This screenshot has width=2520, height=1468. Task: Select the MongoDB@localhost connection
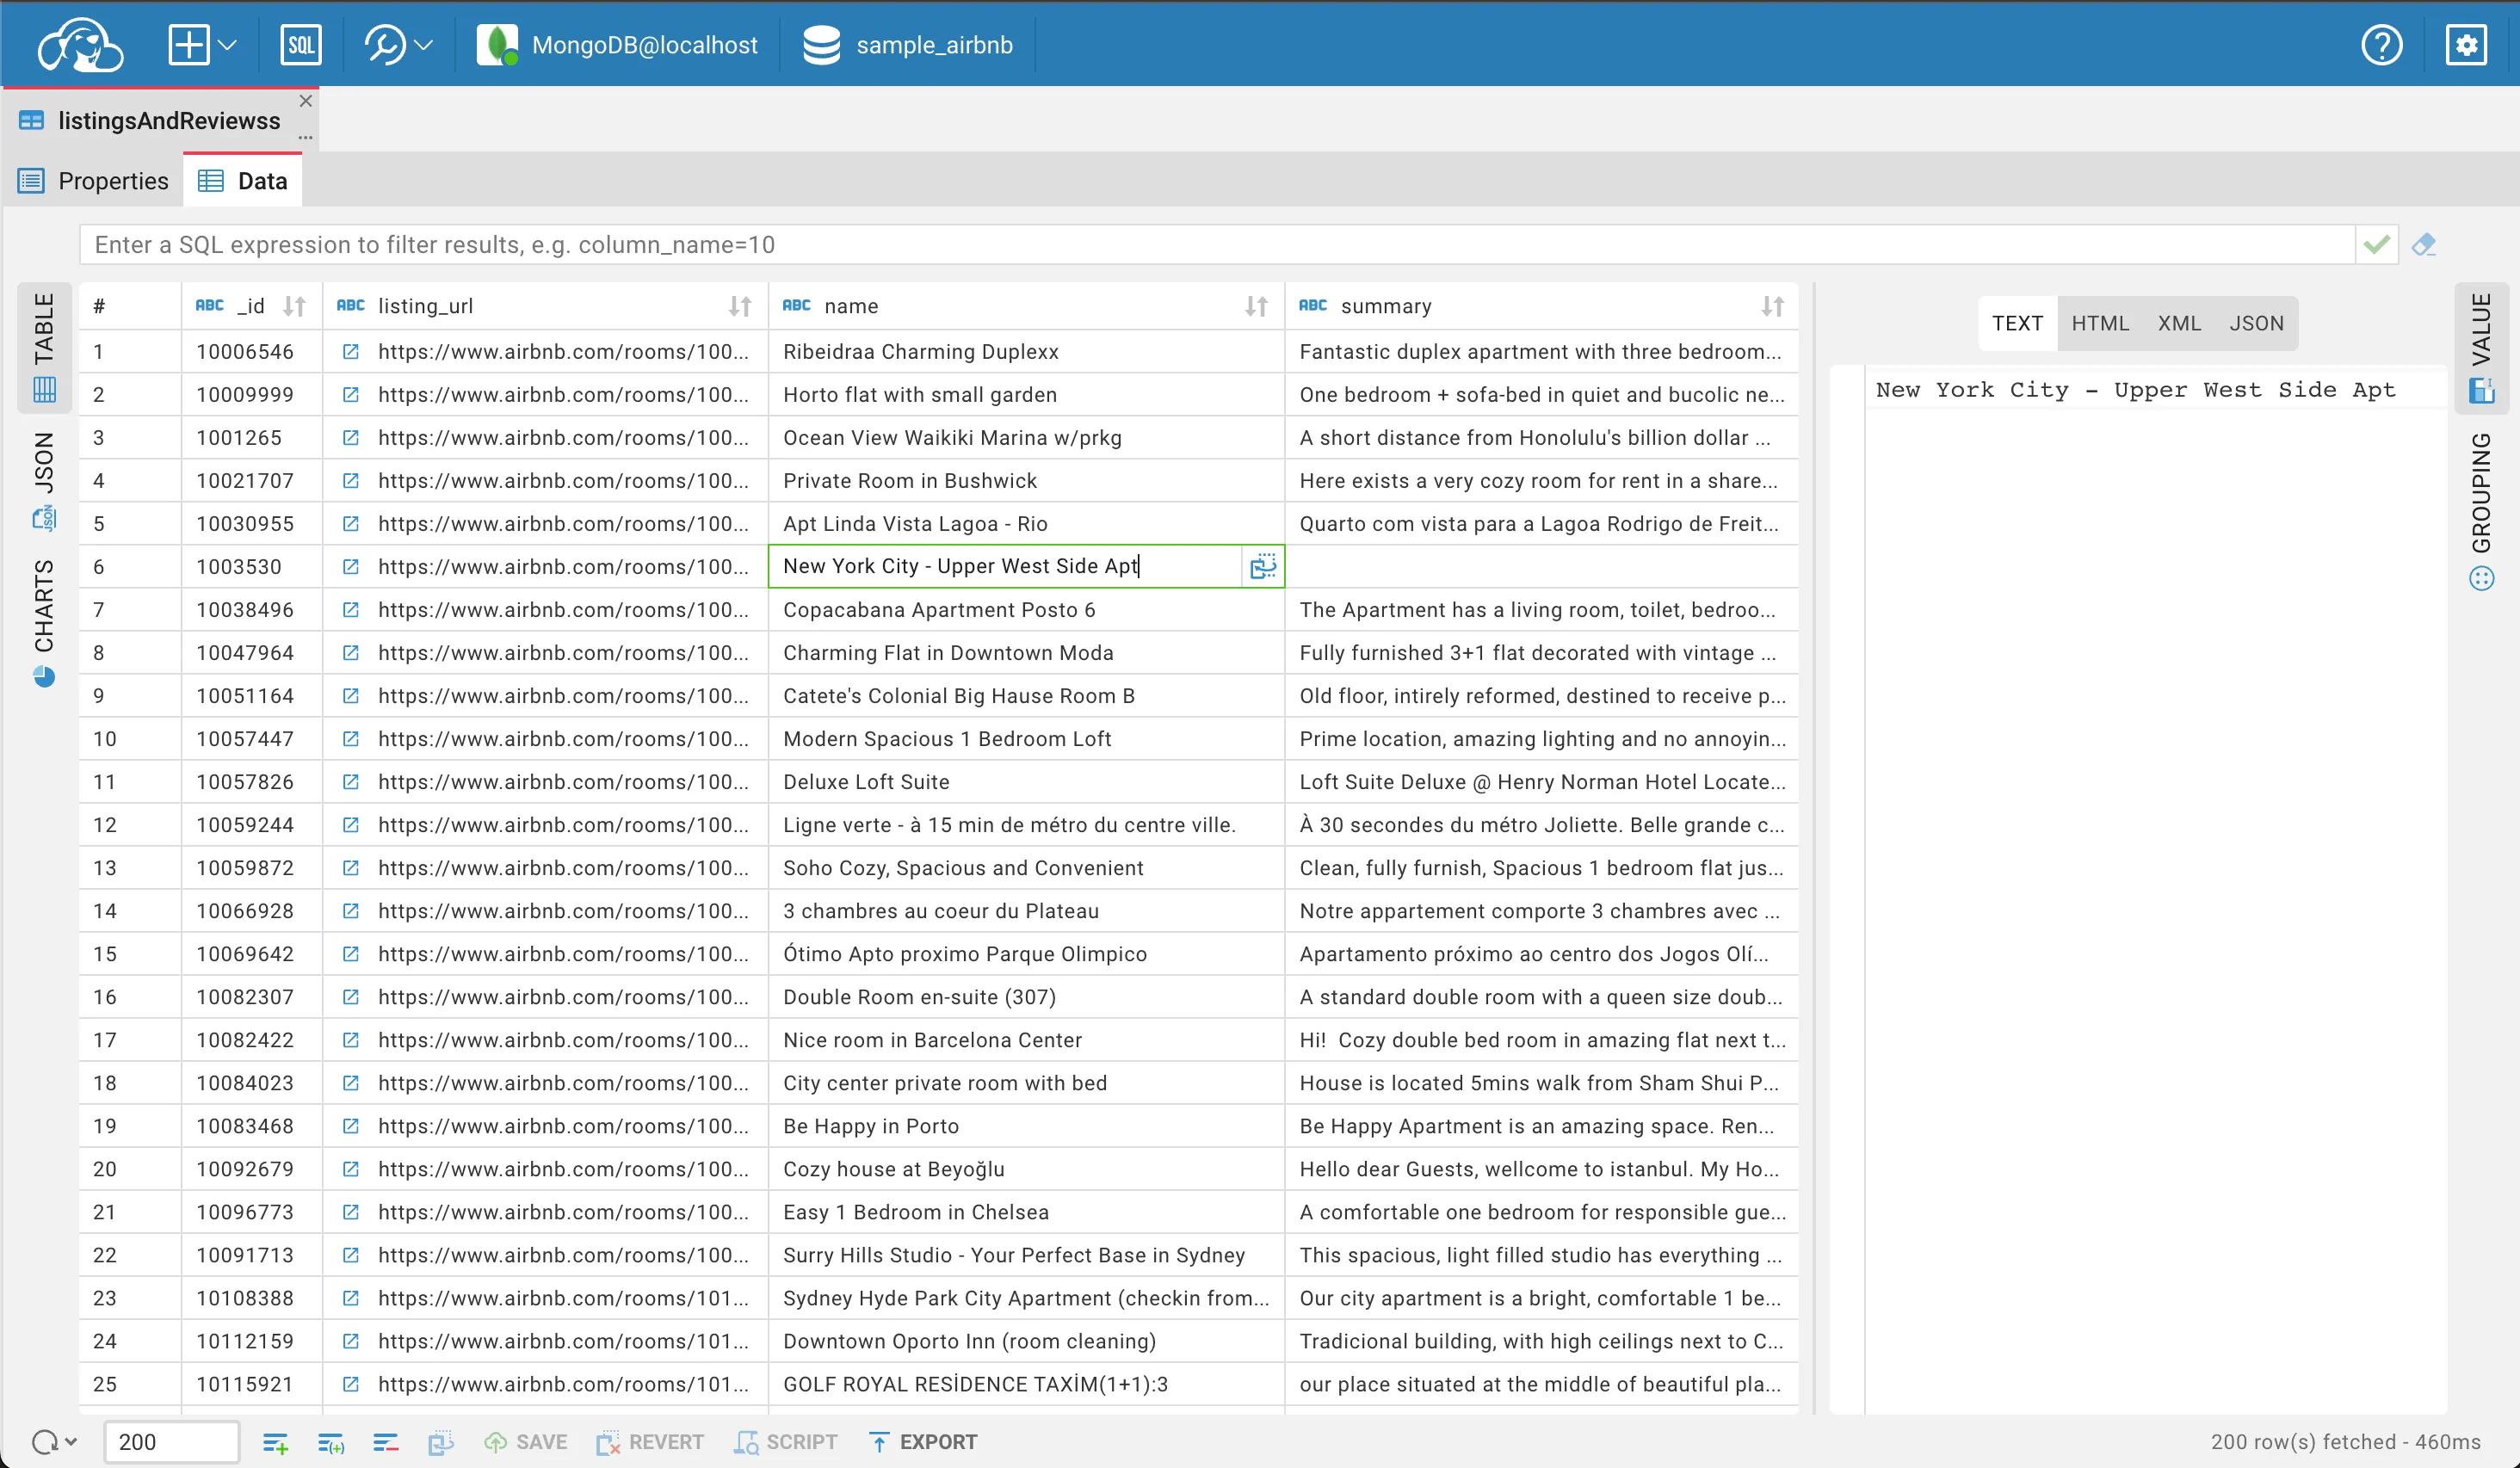(617, 45)
